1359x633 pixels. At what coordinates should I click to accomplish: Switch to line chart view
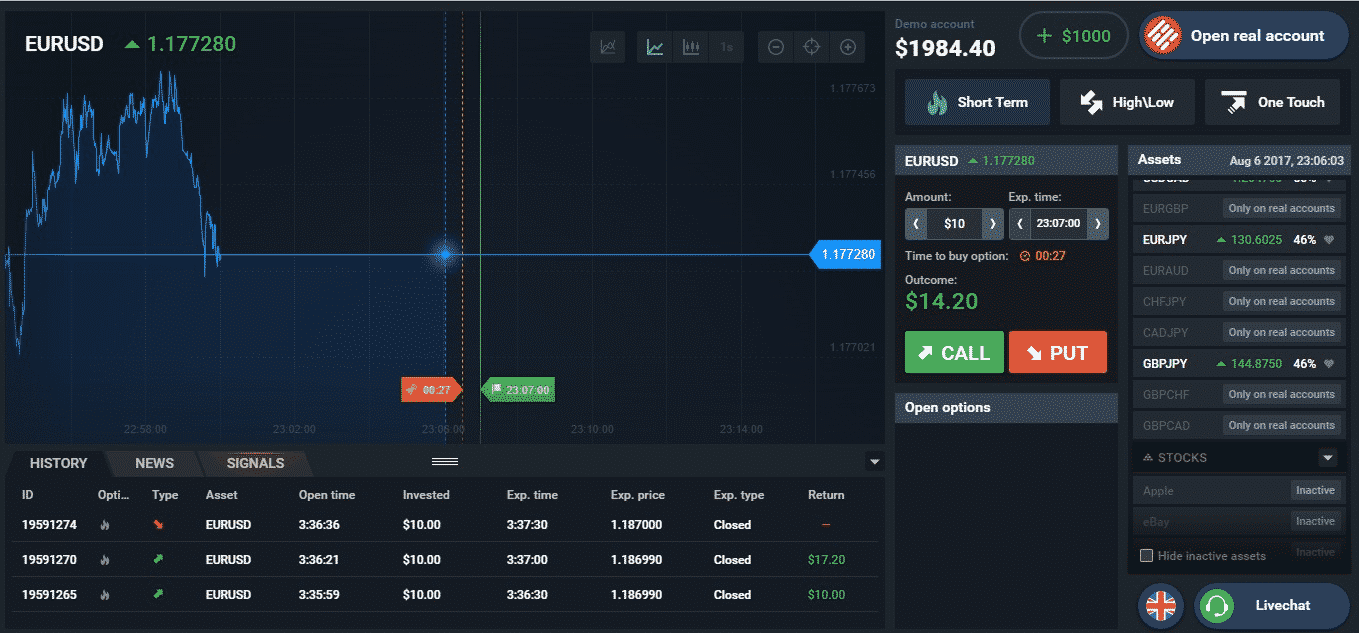655,47
